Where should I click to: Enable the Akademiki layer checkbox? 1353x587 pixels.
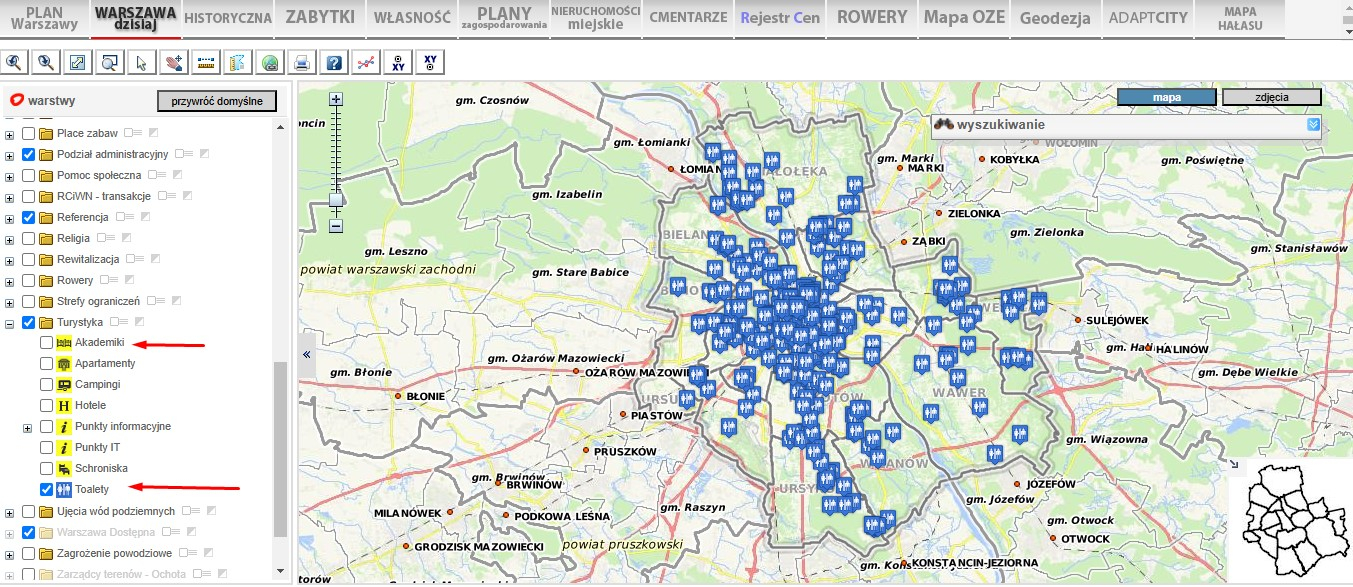pyautogui.click(x=46, y=343)
